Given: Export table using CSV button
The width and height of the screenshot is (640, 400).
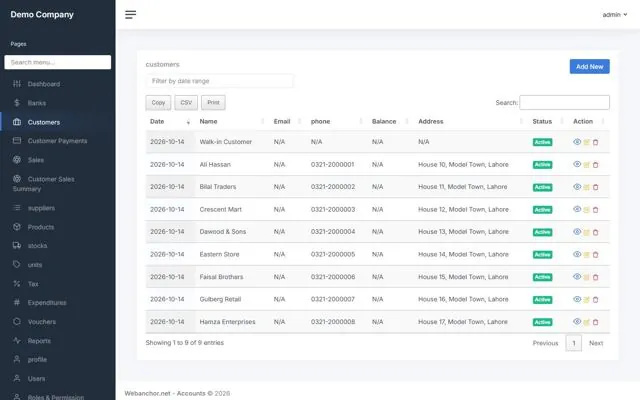Looking at the screenshot, I should (x=186, y=102).
